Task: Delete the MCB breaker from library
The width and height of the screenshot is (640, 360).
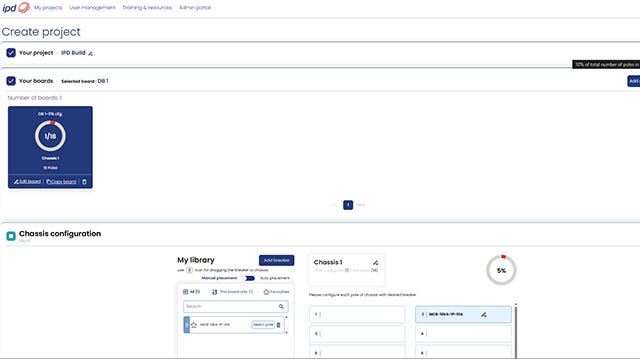Action: (279, 325)
